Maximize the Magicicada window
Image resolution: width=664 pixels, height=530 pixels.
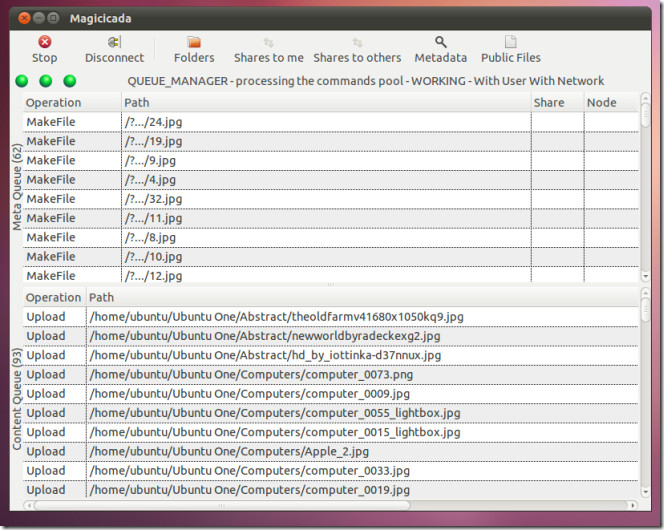pos(53,18)
